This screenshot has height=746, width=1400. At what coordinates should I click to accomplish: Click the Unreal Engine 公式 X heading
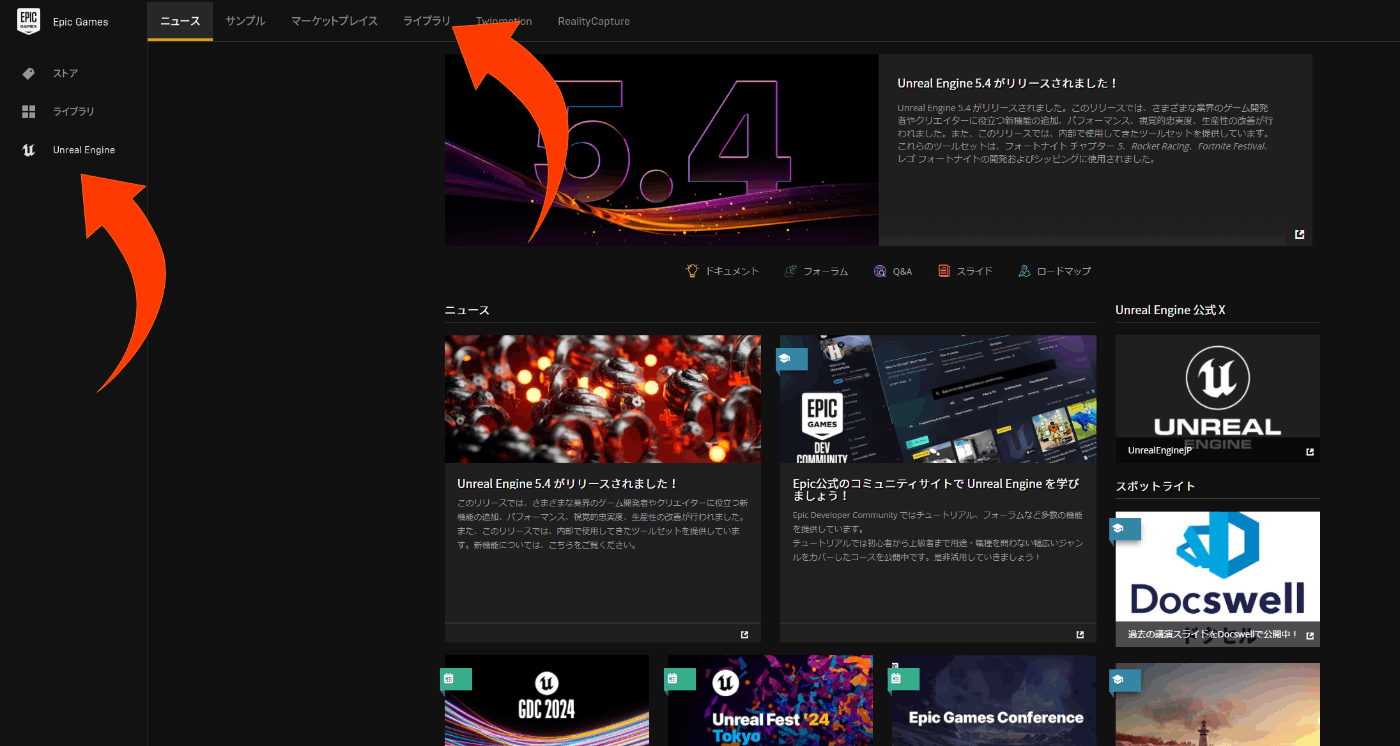[x=1170, y=310]
